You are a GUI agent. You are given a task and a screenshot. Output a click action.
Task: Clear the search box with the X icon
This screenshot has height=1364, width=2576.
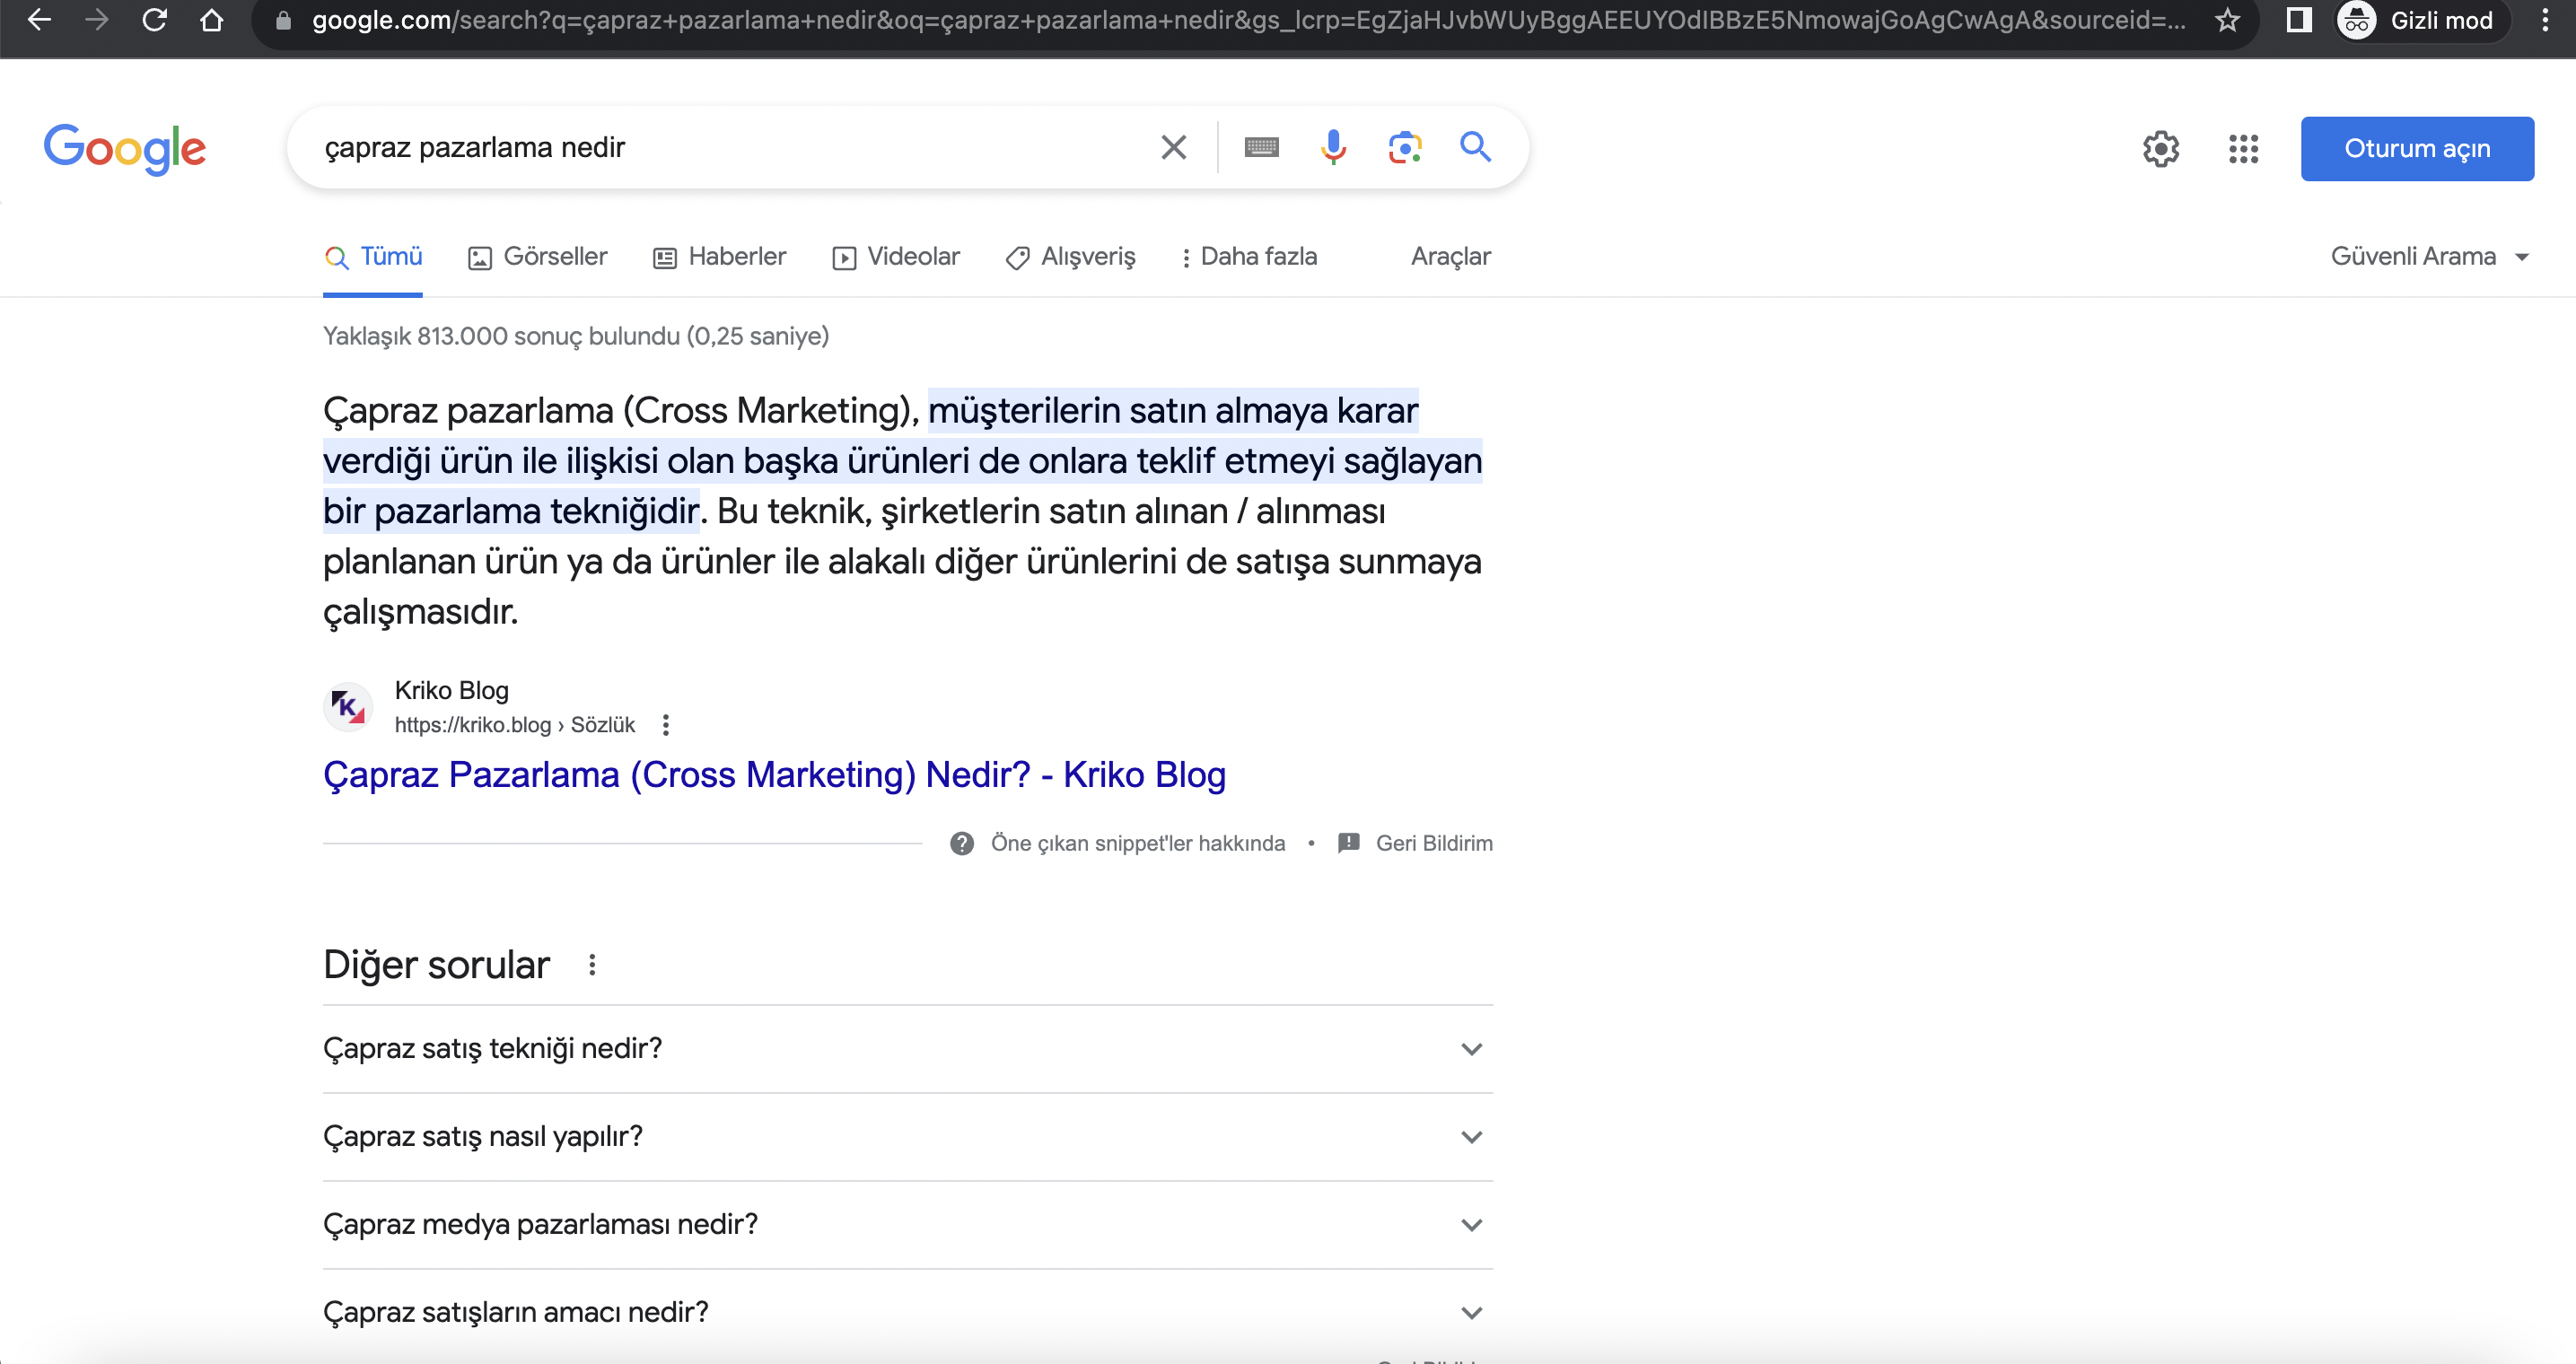click(x=1173, y=148)
